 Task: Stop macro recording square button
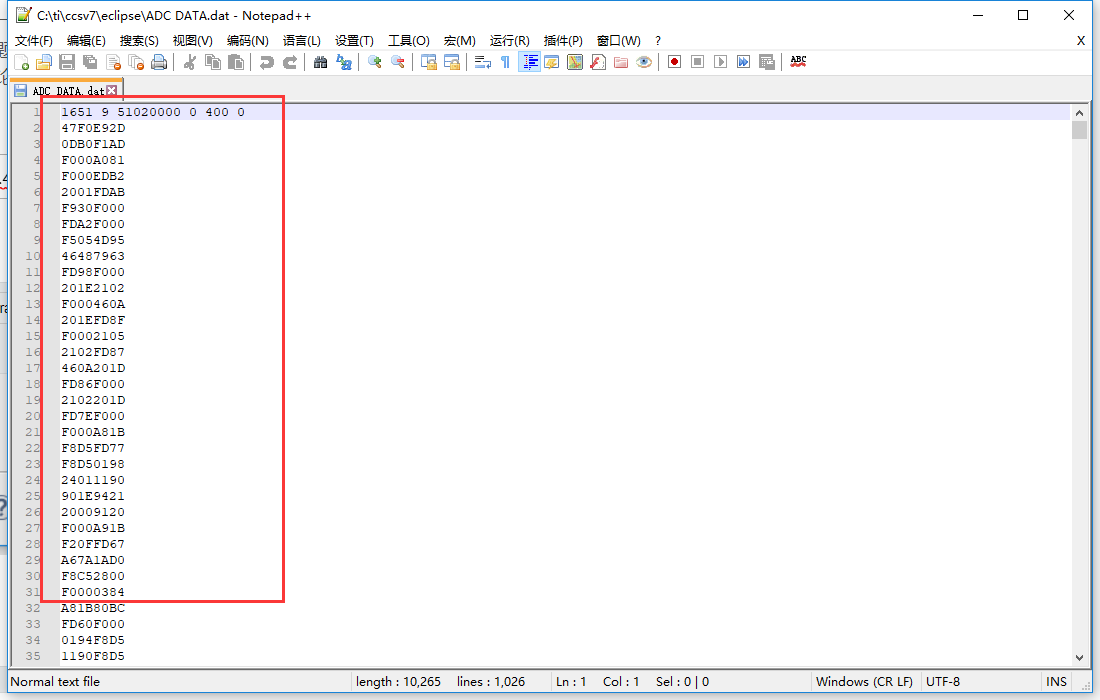(x=697, y=62)
